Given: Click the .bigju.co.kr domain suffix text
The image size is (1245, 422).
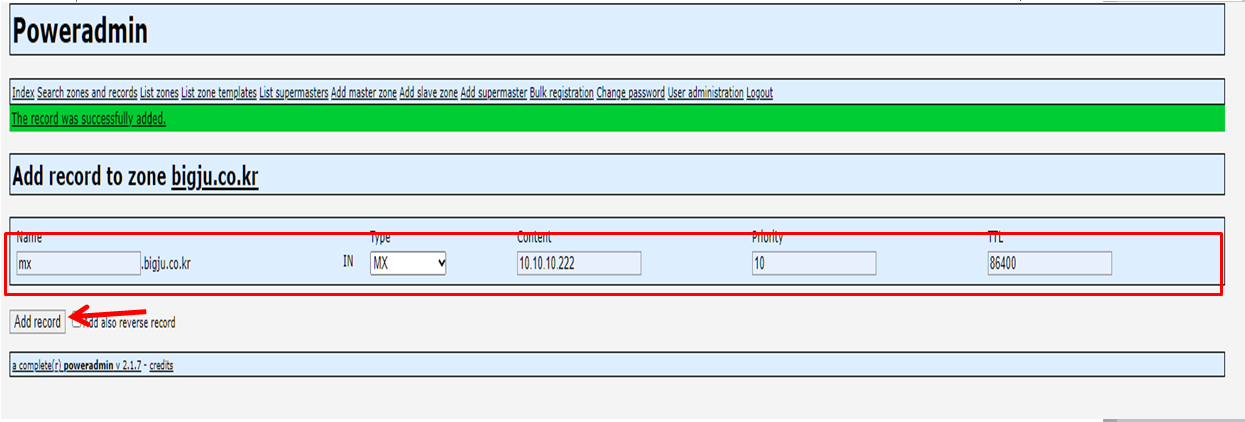Looking at the screenshot, I should coord(167,264).
